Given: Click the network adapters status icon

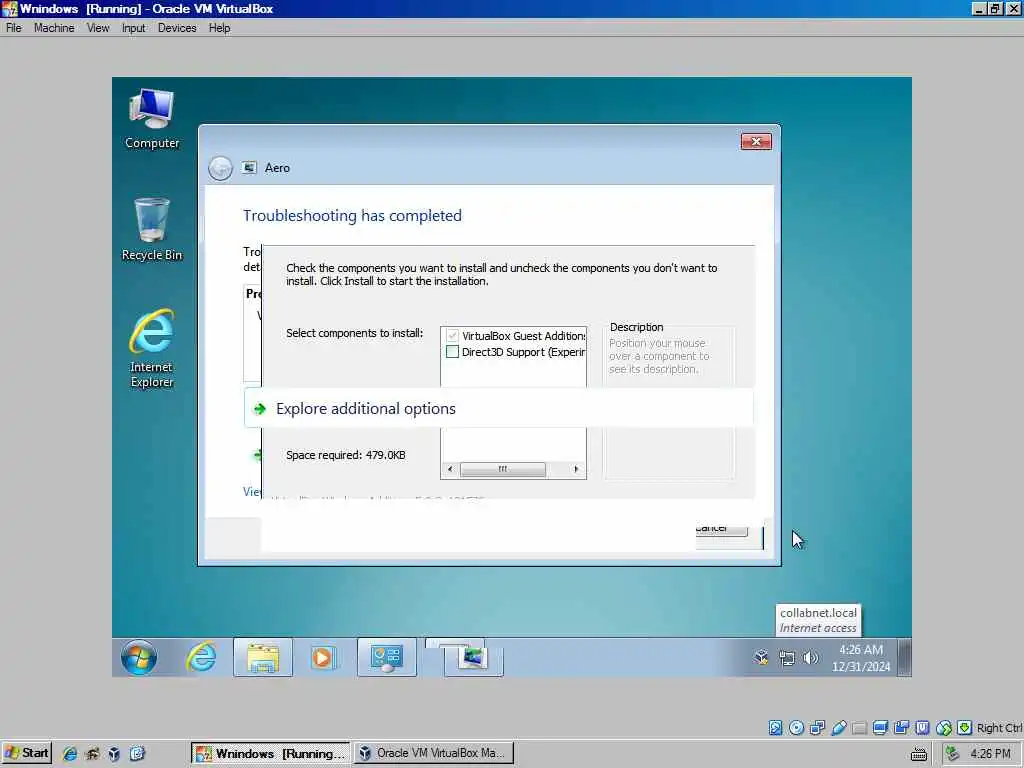Looking at the screenshot, I should pos(817,728).
